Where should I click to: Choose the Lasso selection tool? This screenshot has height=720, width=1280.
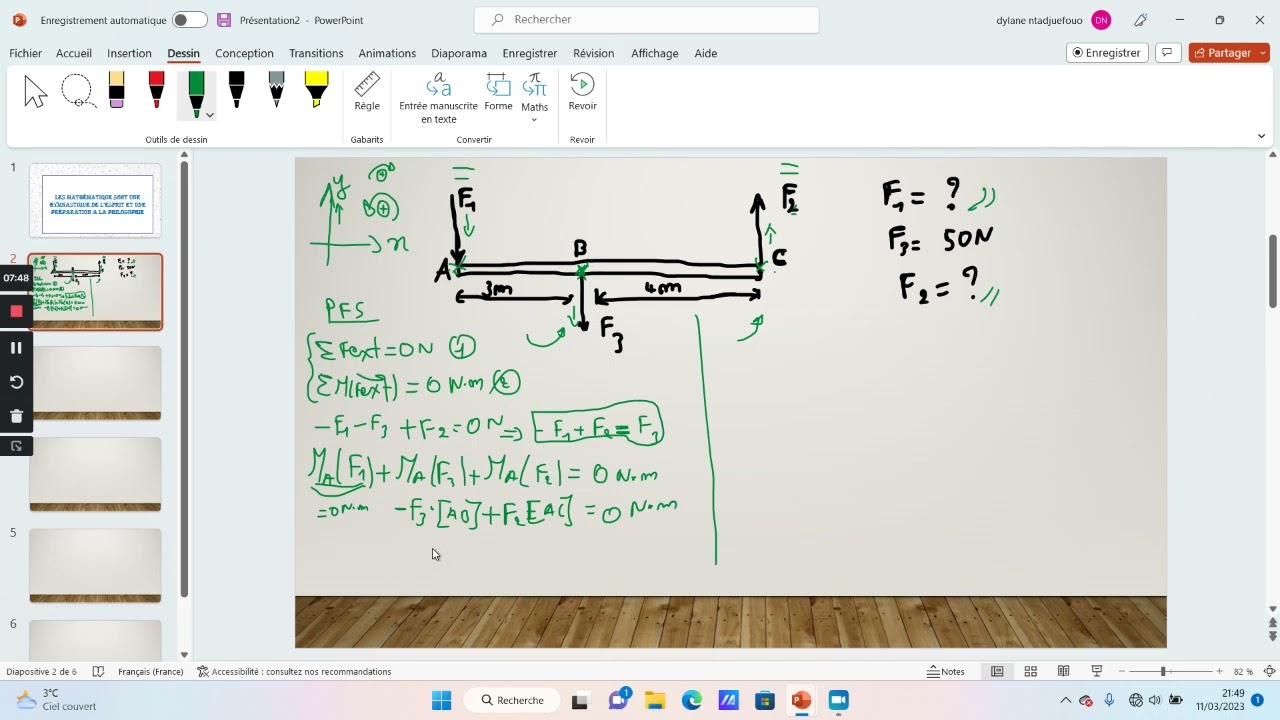pyautogui.click(x=77, y=92)
